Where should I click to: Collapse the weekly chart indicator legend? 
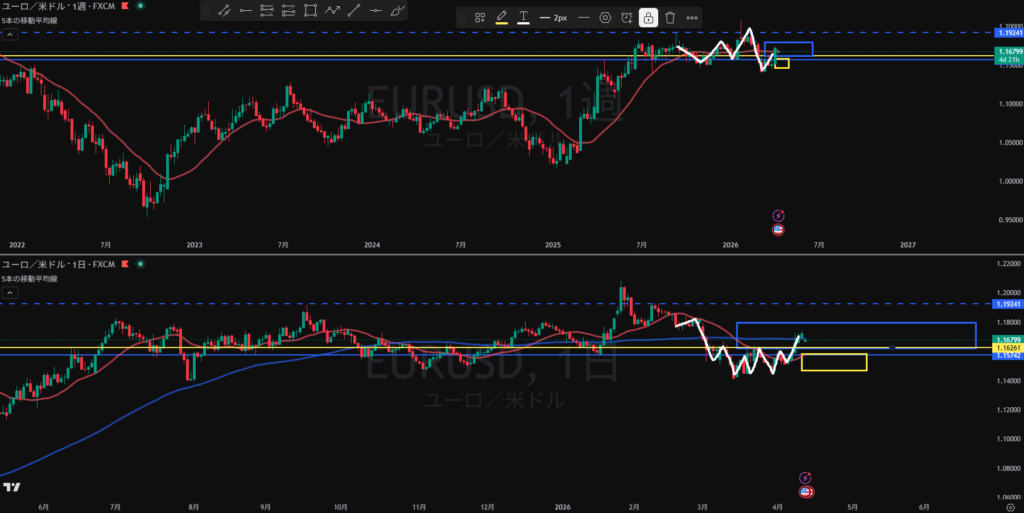click(x=8, y=33)
